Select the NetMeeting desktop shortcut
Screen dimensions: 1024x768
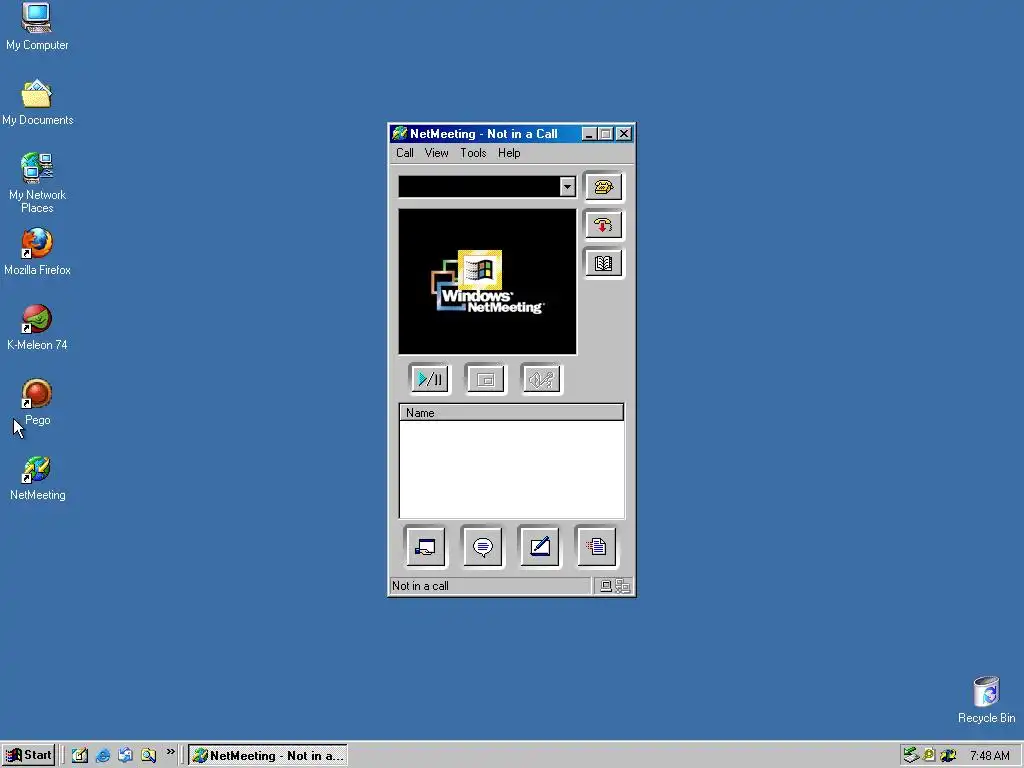[37, 478]
